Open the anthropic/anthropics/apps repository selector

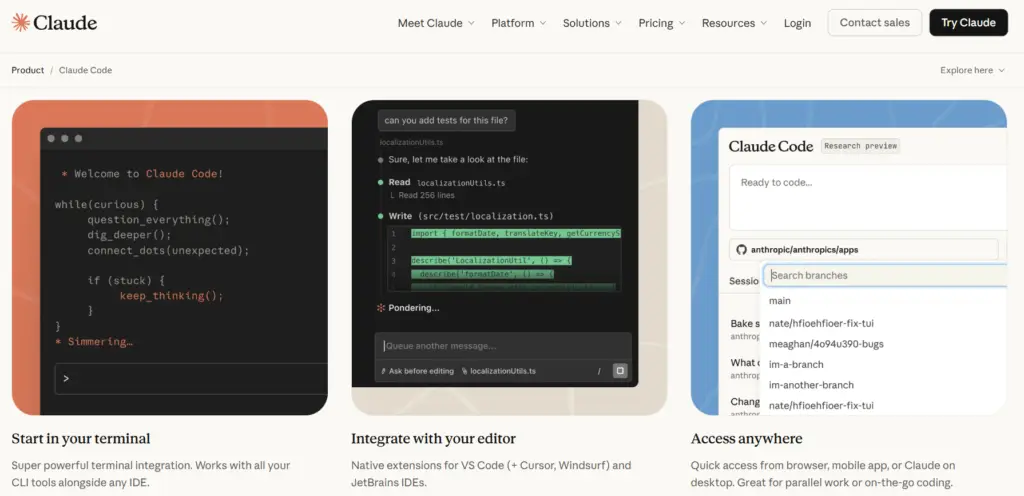pyautogui.click(x=863, y=249)
